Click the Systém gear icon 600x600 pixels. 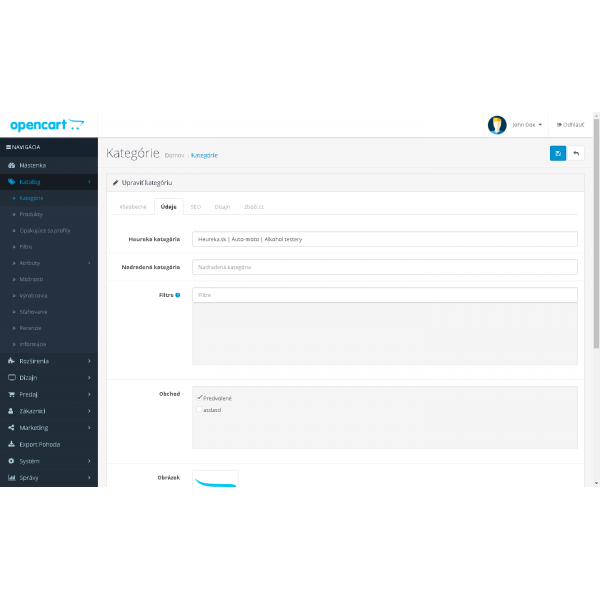pyautogui.click(x=11, y=461)
